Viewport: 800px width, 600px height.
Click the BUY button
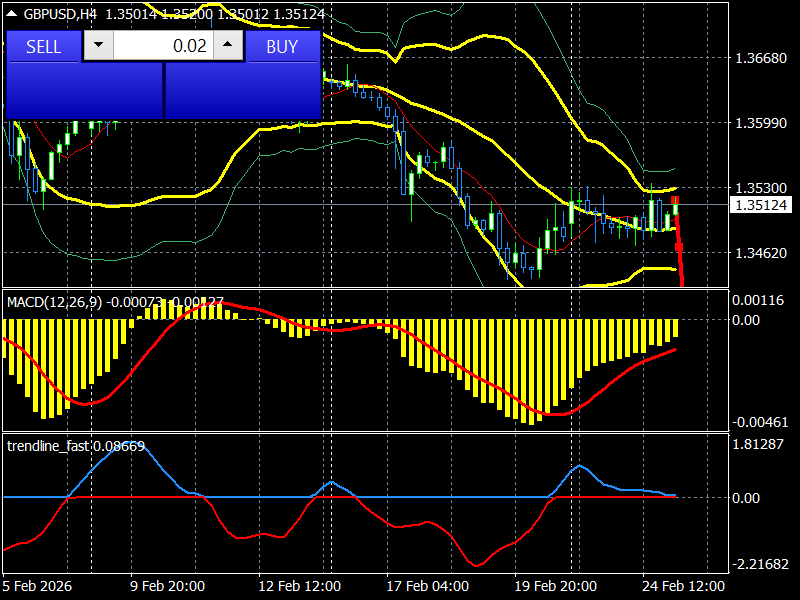click(x=282, y=46)
